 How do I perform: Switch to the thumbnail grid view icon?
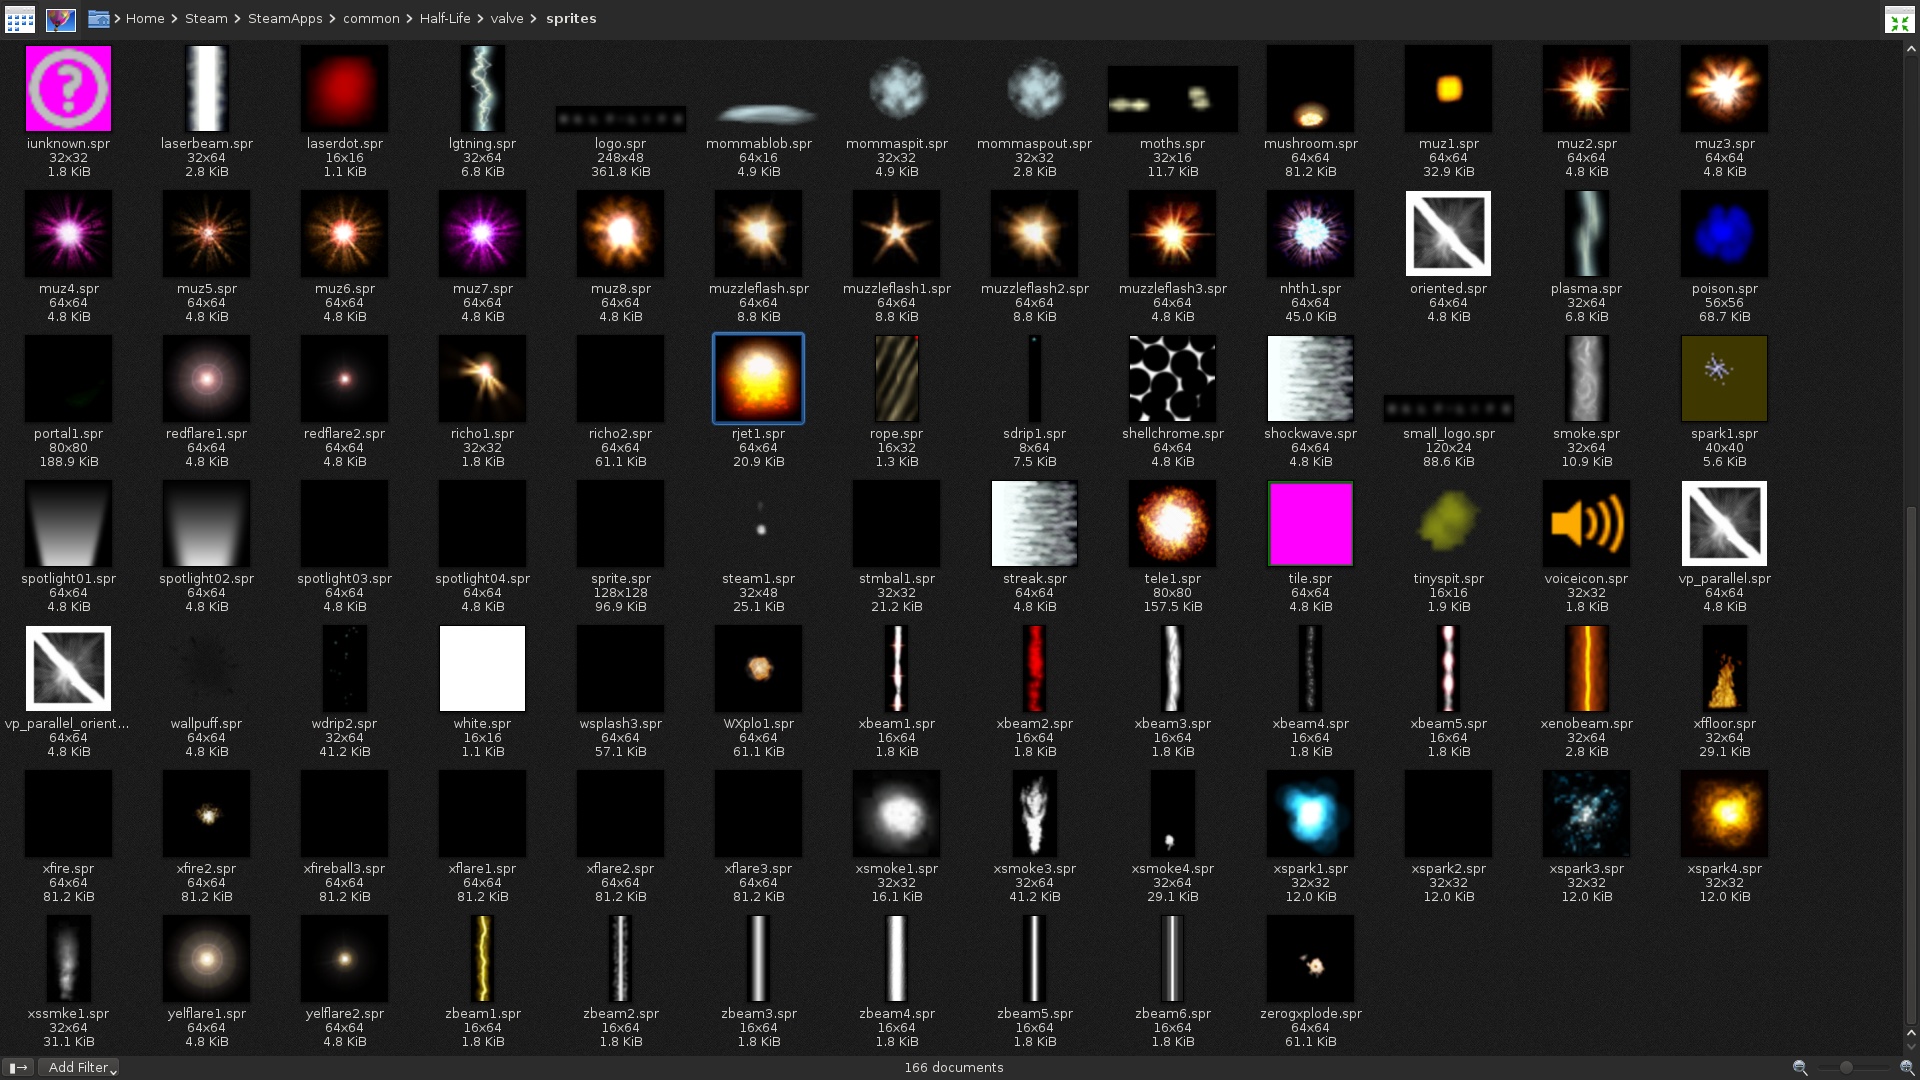pos(20,19)
